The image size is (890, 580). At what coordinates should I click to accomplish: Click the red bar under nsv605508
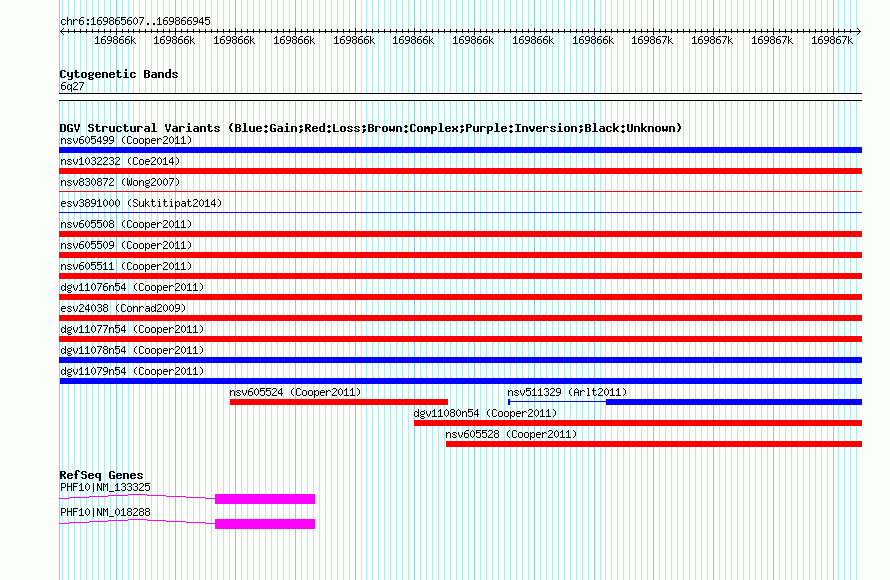[460, 234]
